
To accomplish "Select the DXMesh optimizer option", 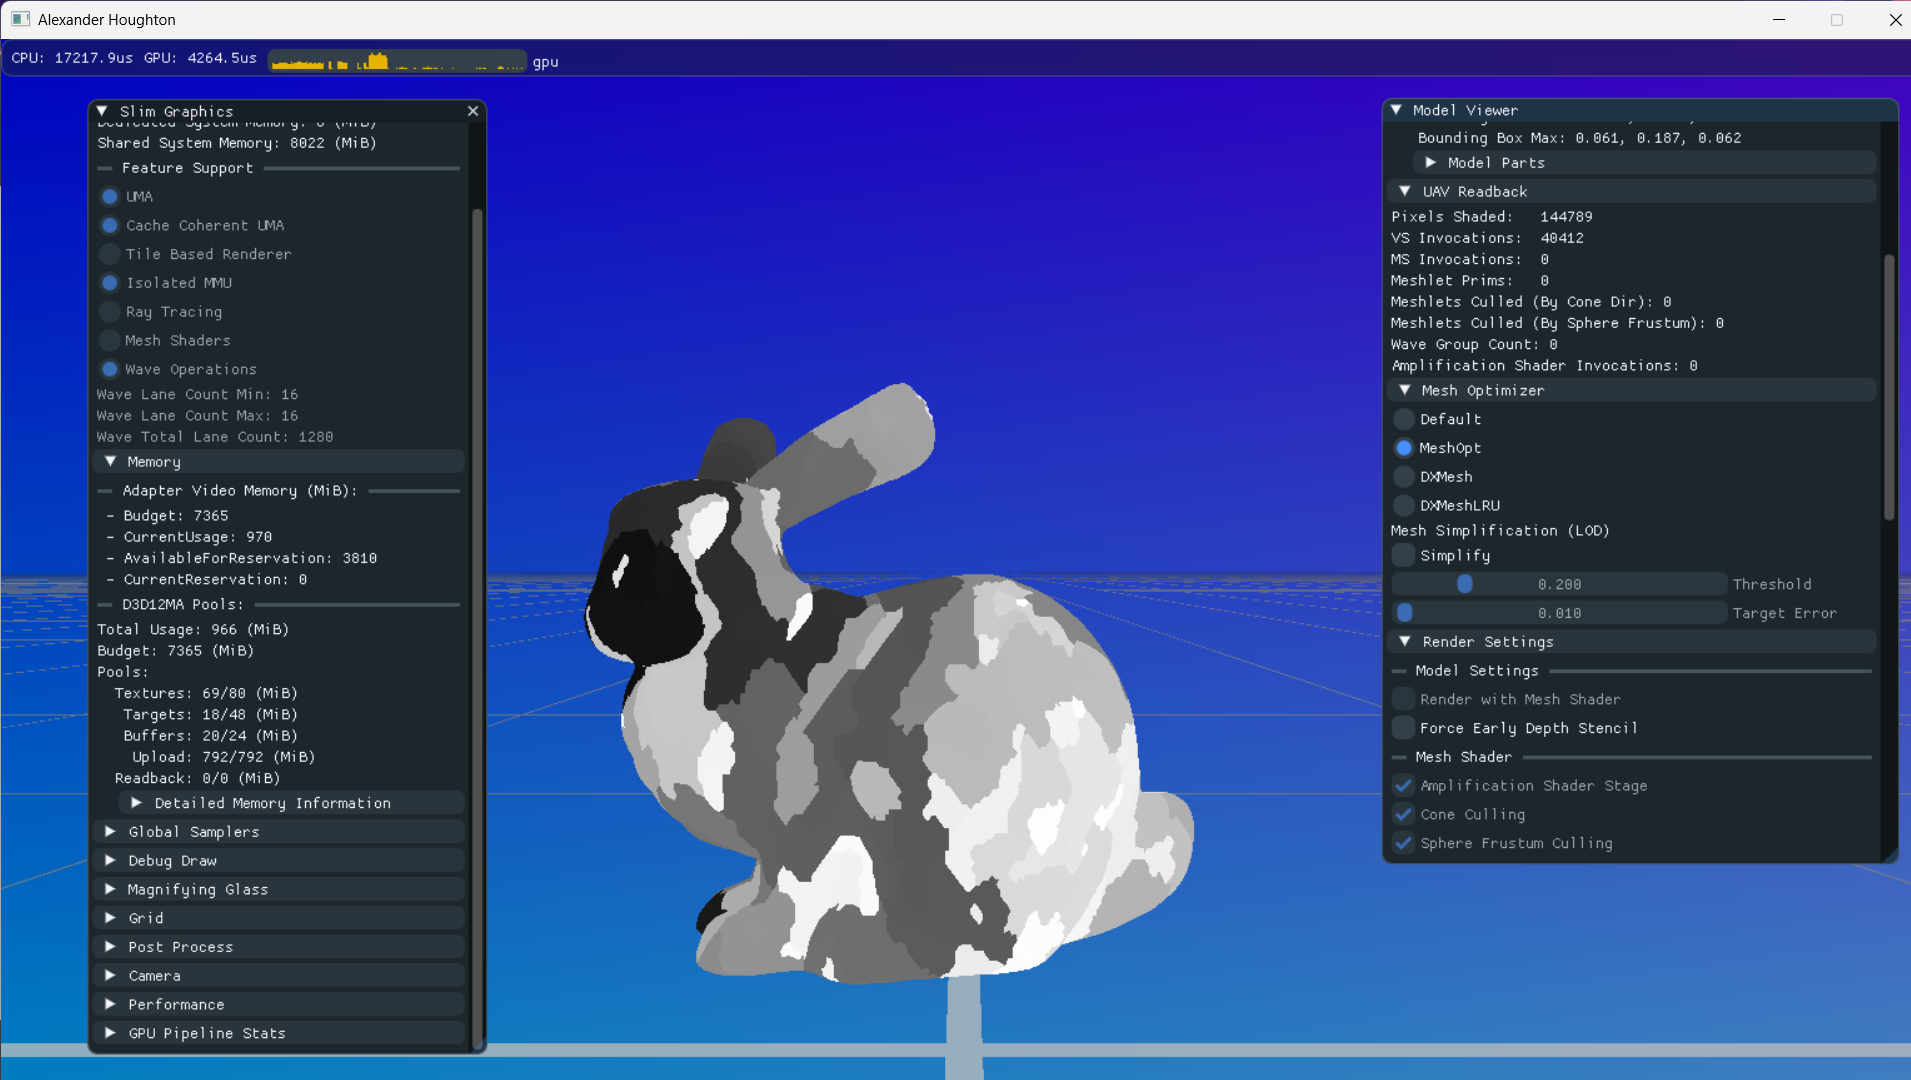I will [x=1404, y=477].
